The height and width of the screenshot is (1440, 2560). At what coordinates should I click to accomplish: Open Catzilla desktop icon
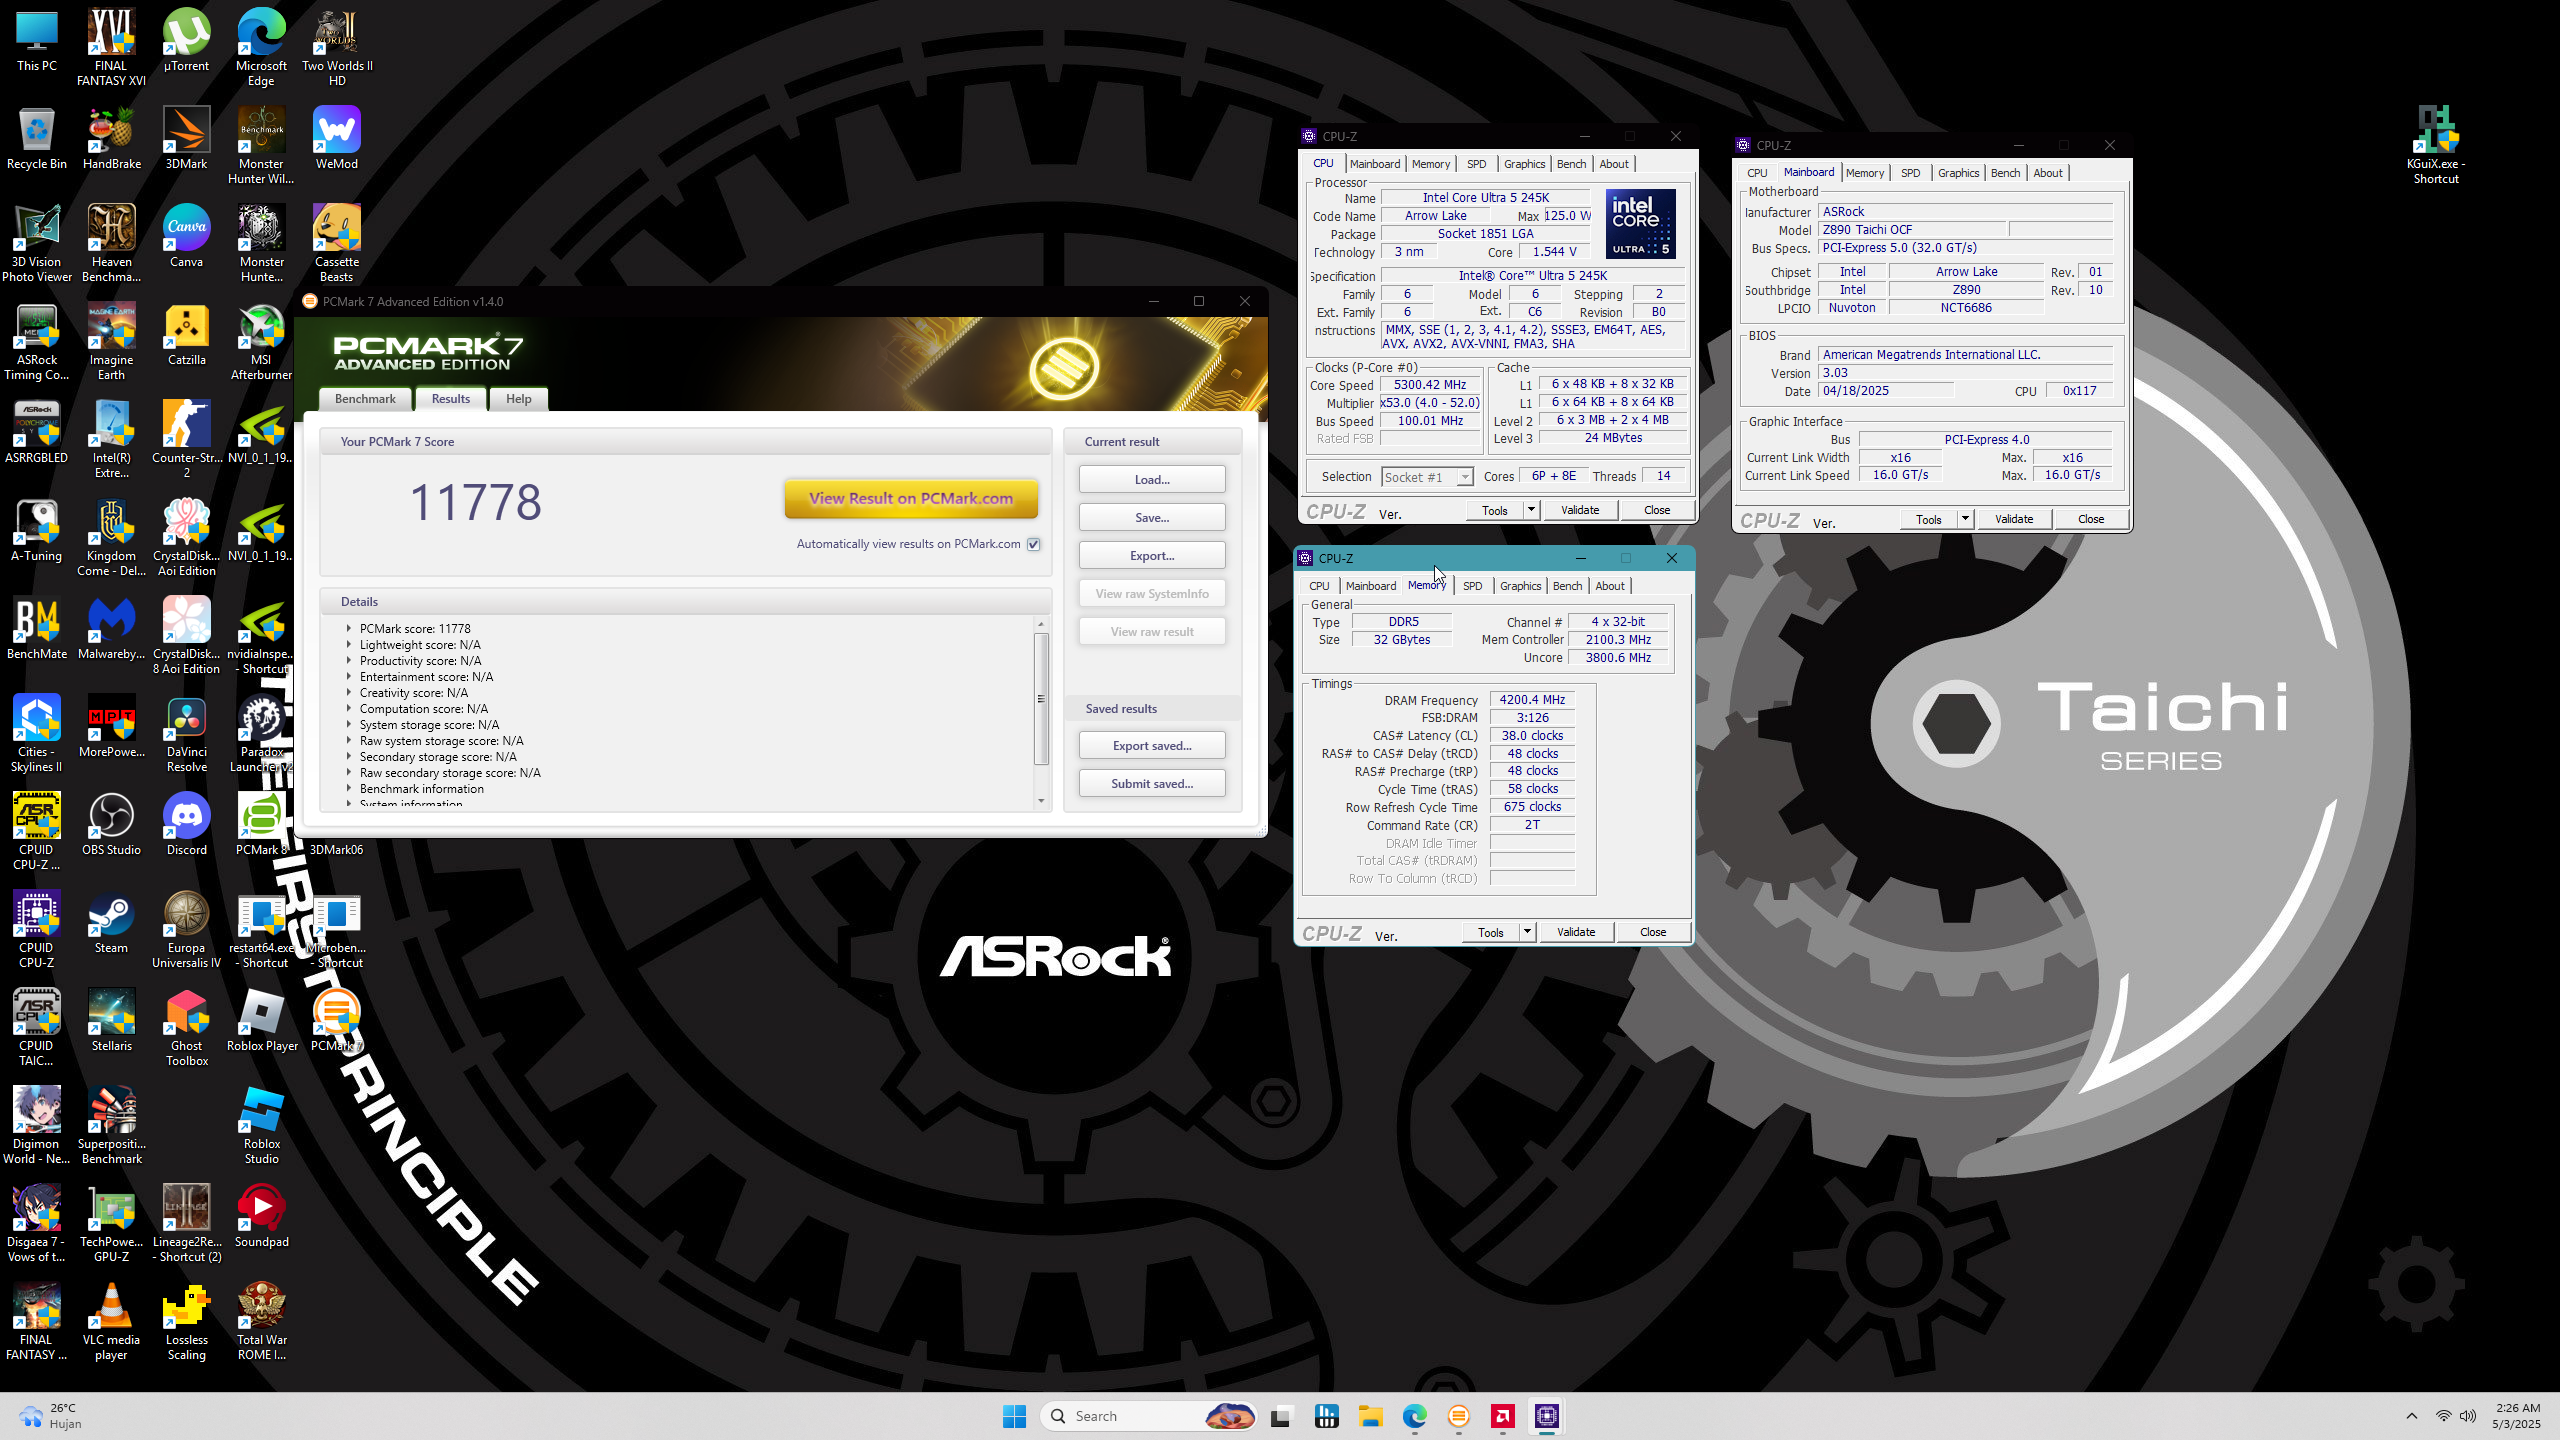(x=186, y=334)
